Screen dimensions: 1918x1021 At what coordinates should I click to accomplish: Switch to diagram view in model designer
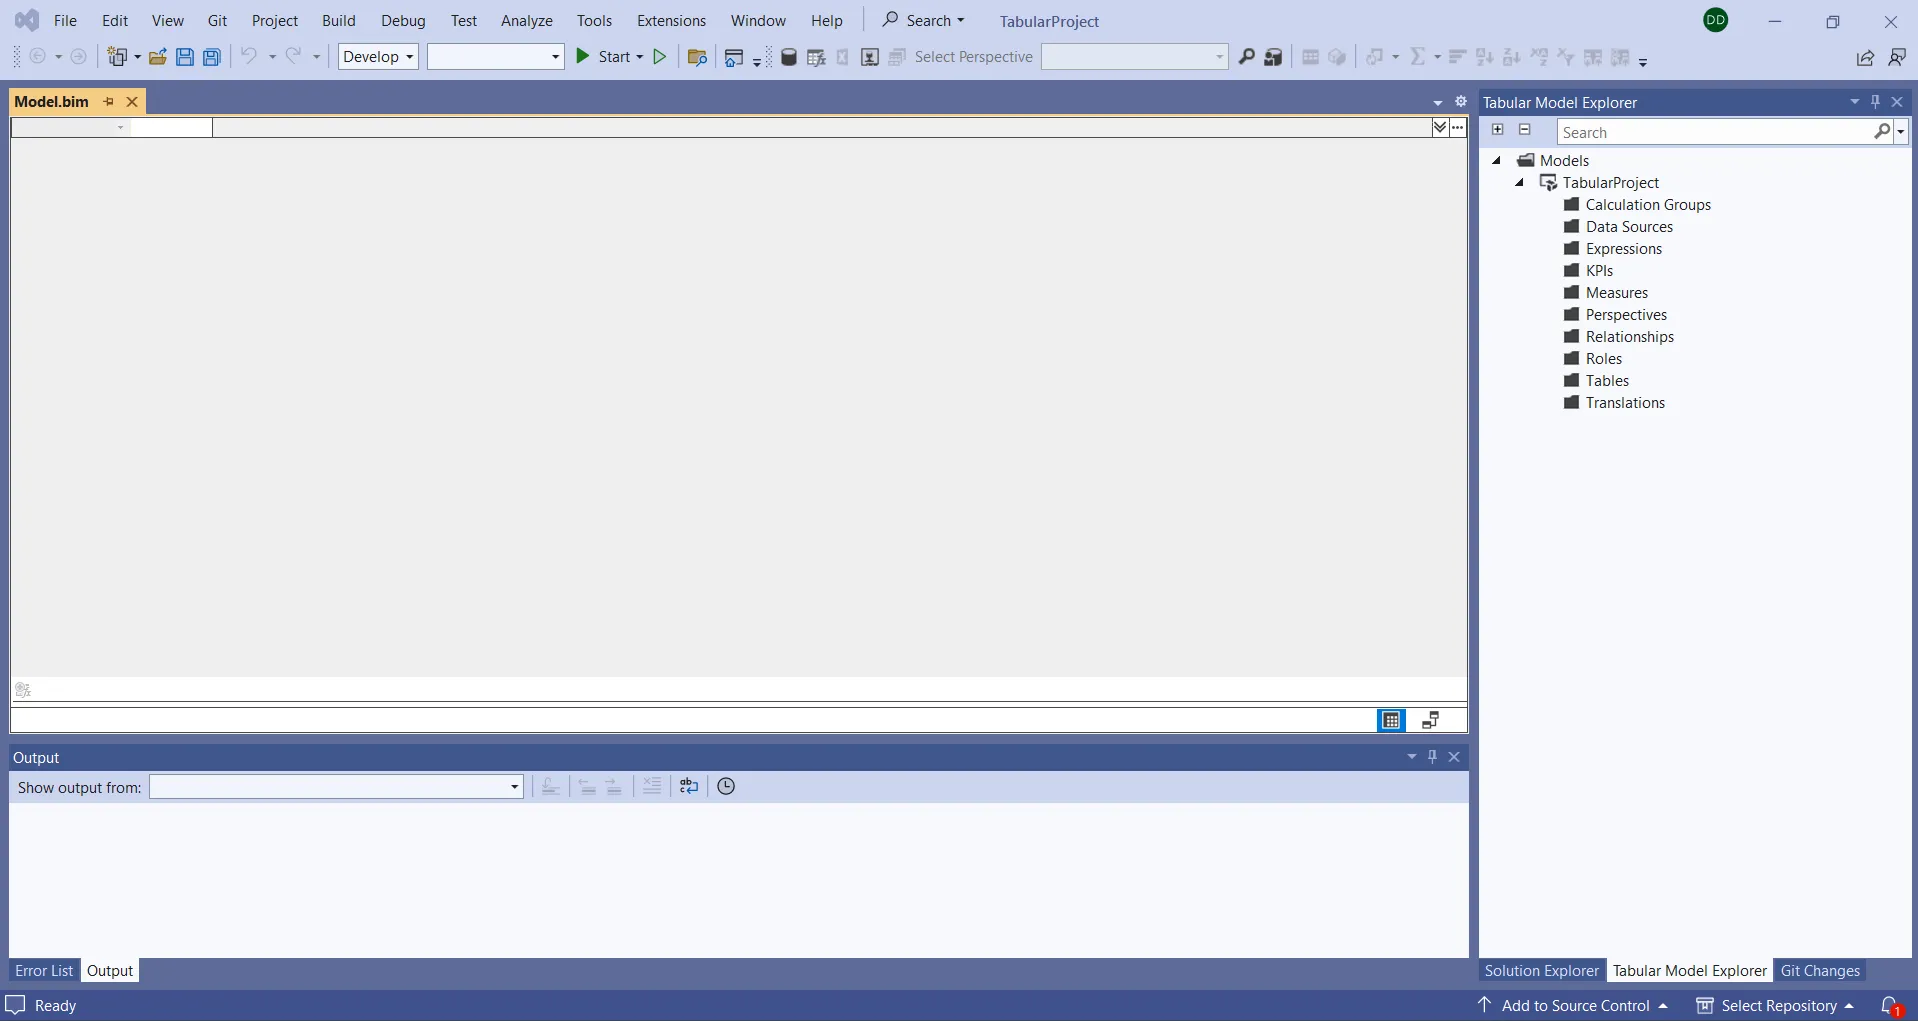click(1431, 720)
